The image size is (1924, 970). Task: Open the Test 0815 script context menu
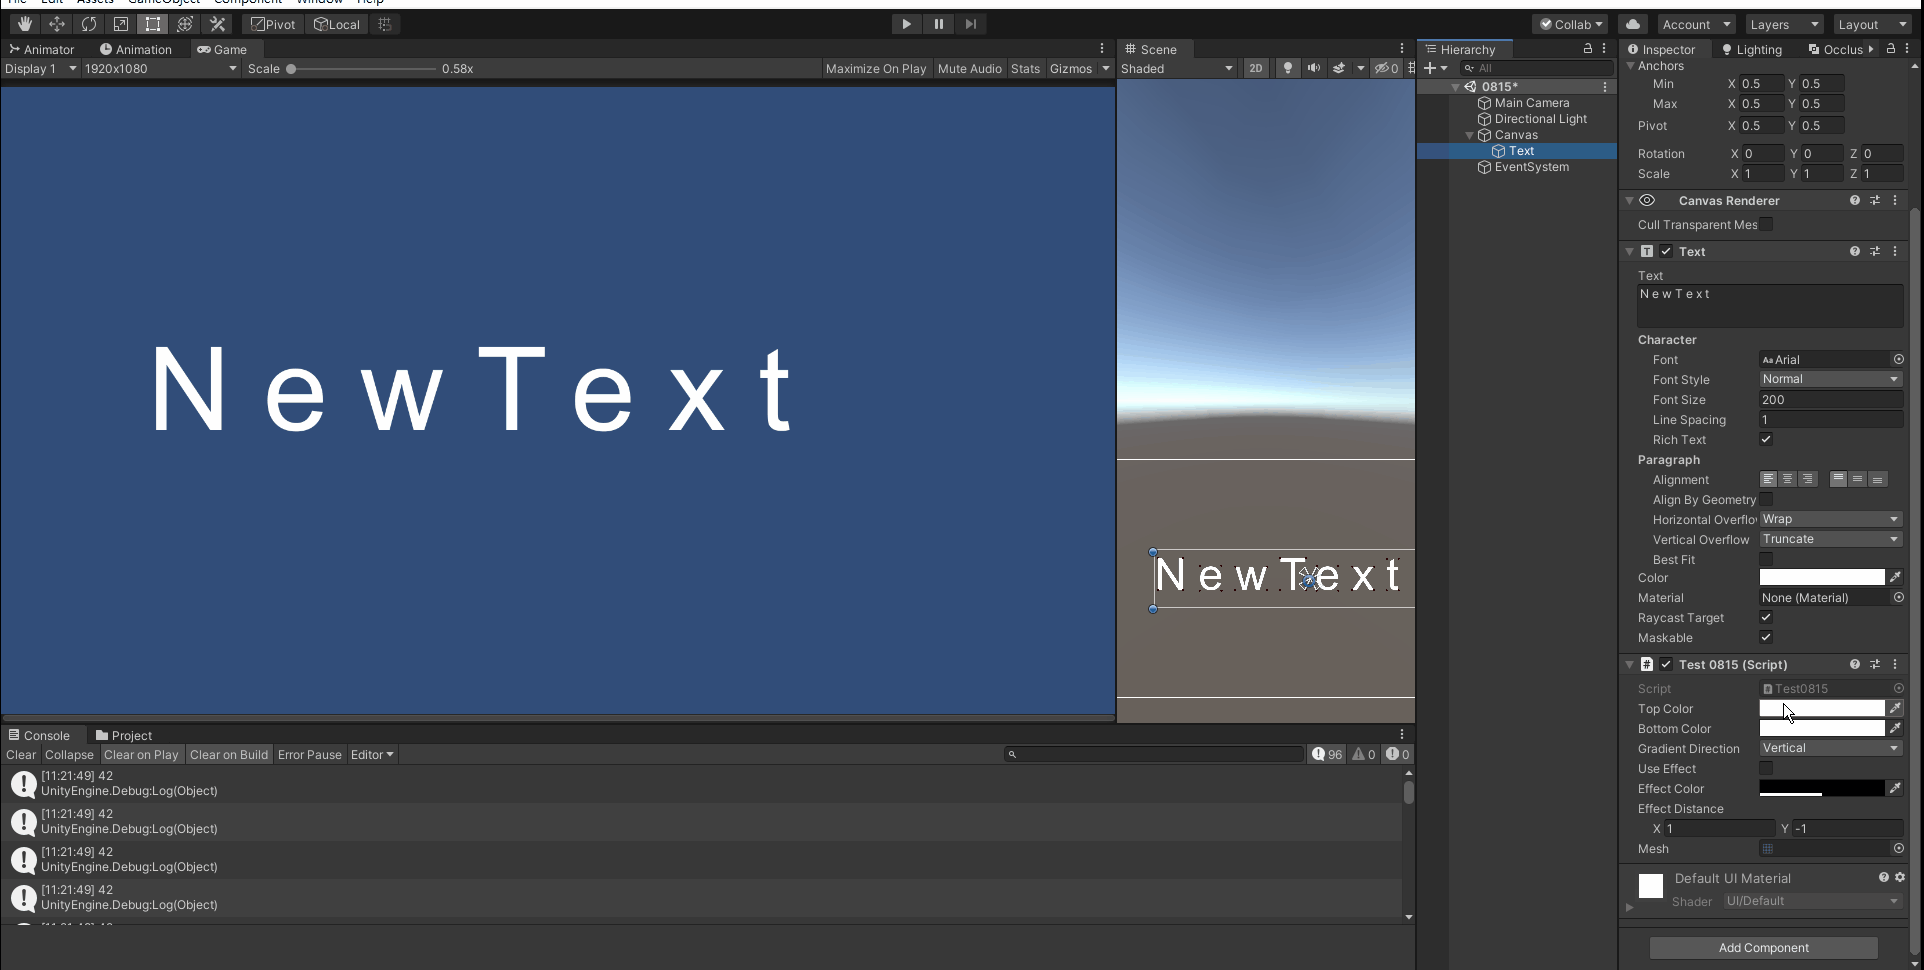point(1895,664)
